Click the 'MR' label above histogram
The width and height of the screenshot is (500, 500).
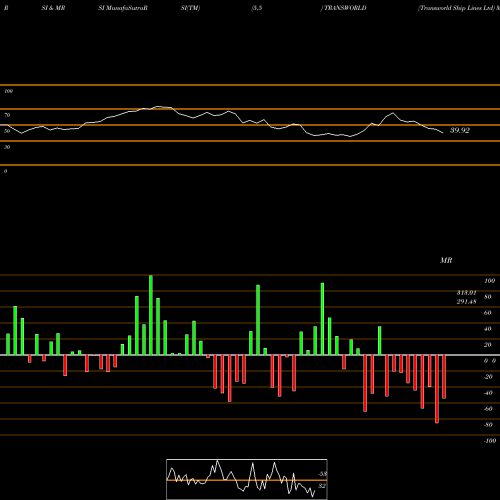pyautogui.click(x=446, y=260)
